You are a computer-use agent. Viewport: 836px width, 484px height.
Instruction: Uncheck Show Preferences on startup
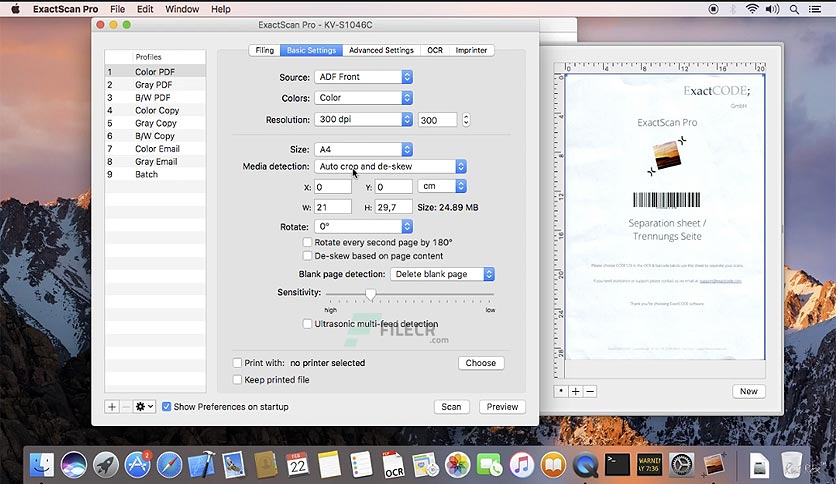click(x=166, y=407)
